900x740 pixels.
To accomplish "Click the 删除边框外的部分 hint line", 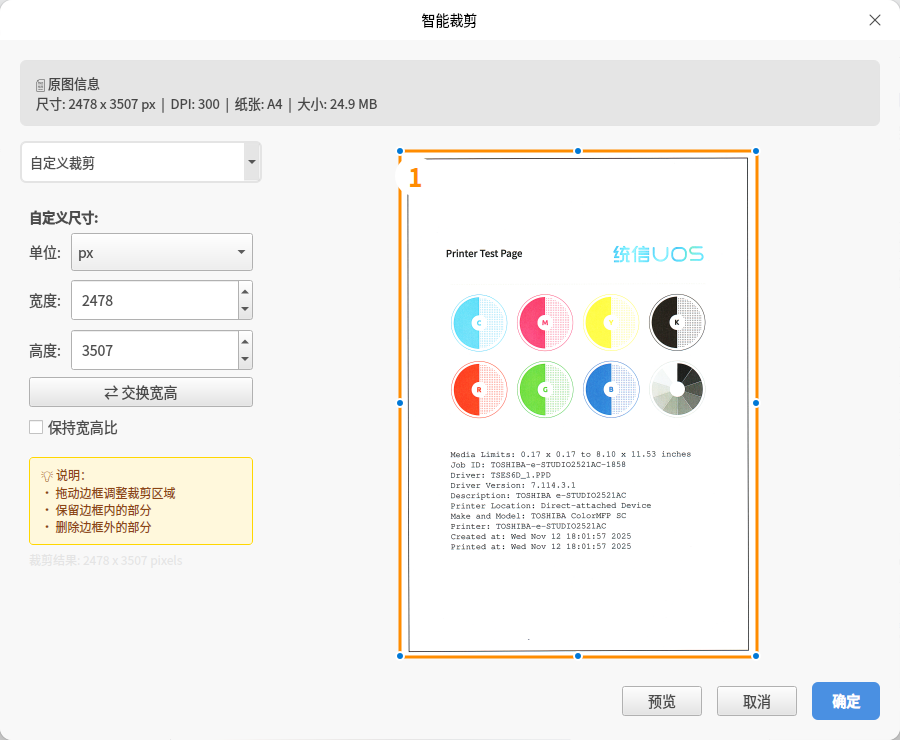I will click(x=103, y=528).
